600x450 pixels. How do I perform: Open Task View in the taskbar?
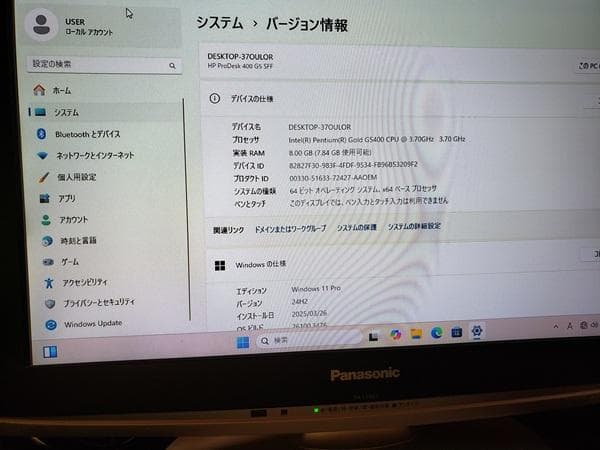[x=373, y=337]
